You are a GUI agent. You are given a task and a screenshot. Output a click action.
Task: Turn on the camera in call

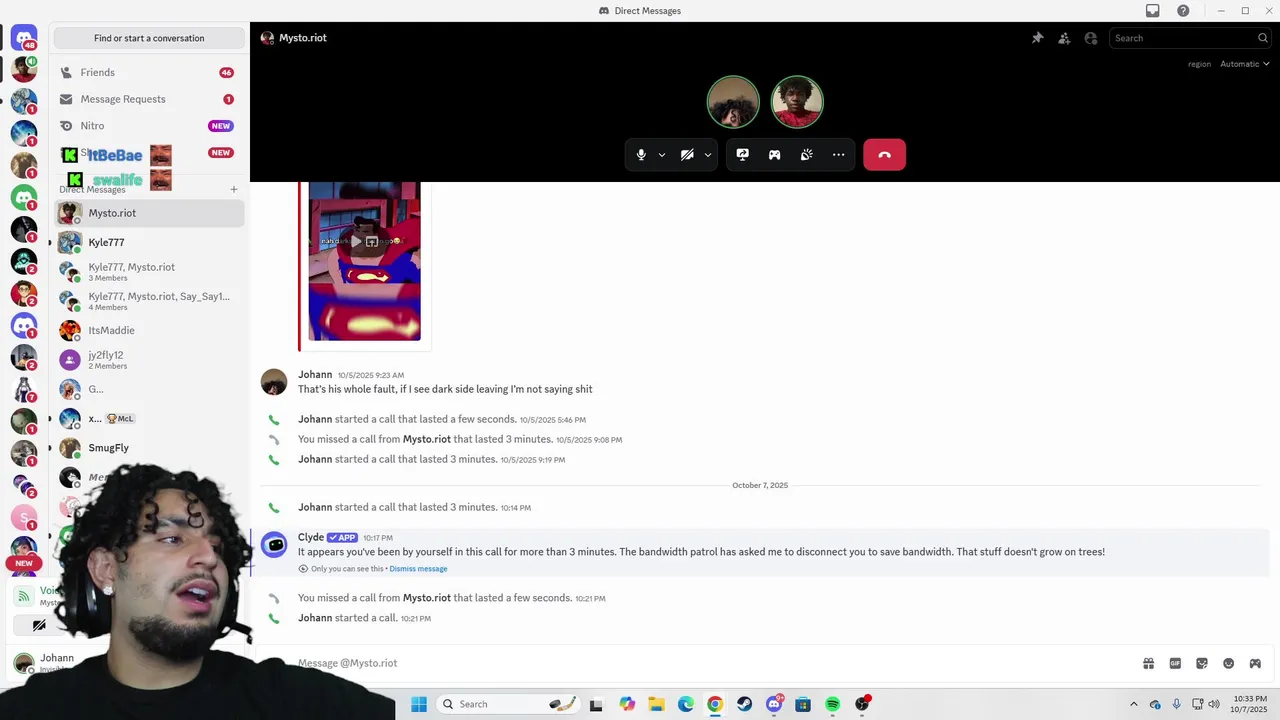(687, 155)
